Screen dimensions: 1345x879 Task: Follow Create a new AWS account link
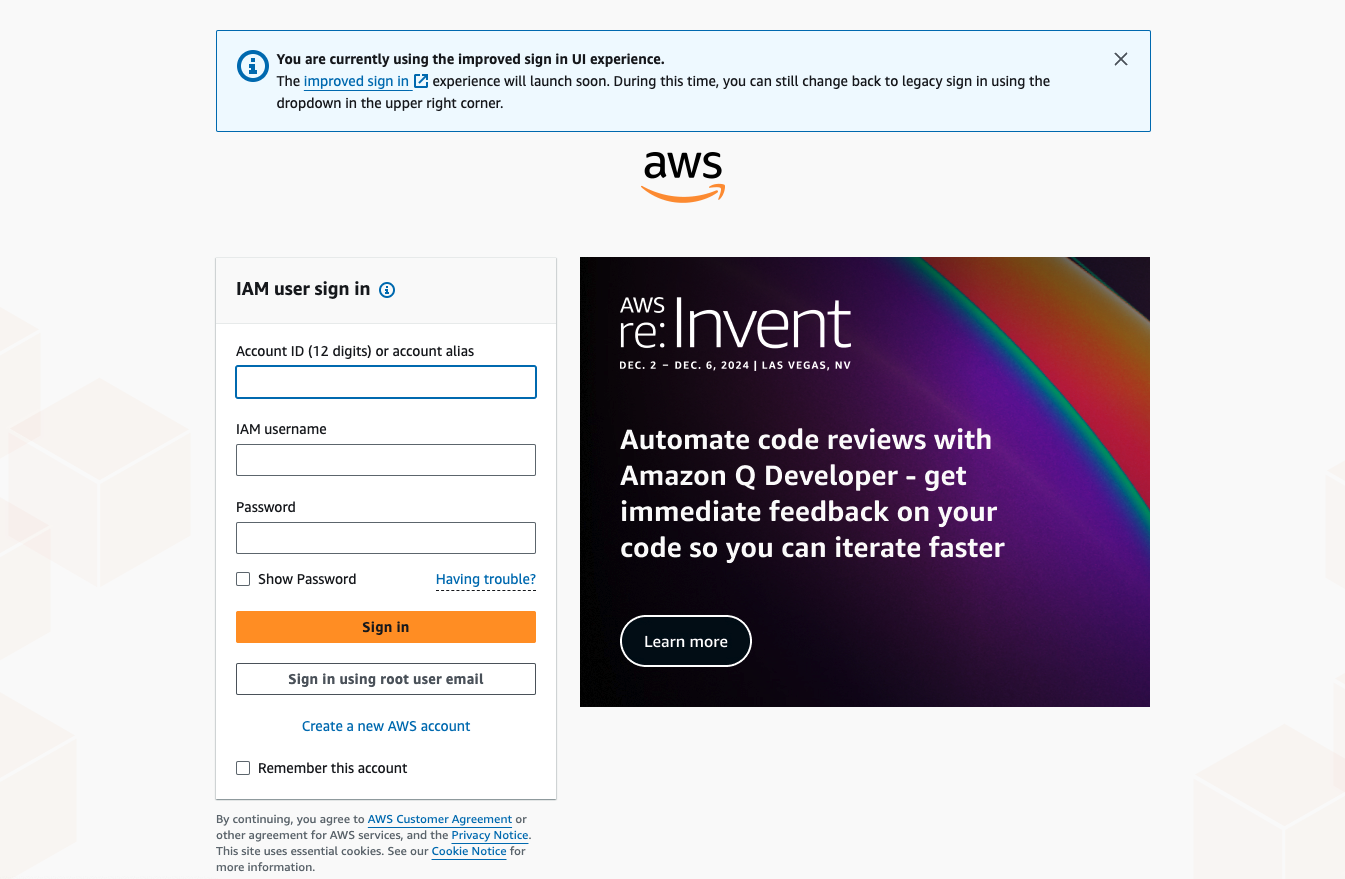(386, 726)
